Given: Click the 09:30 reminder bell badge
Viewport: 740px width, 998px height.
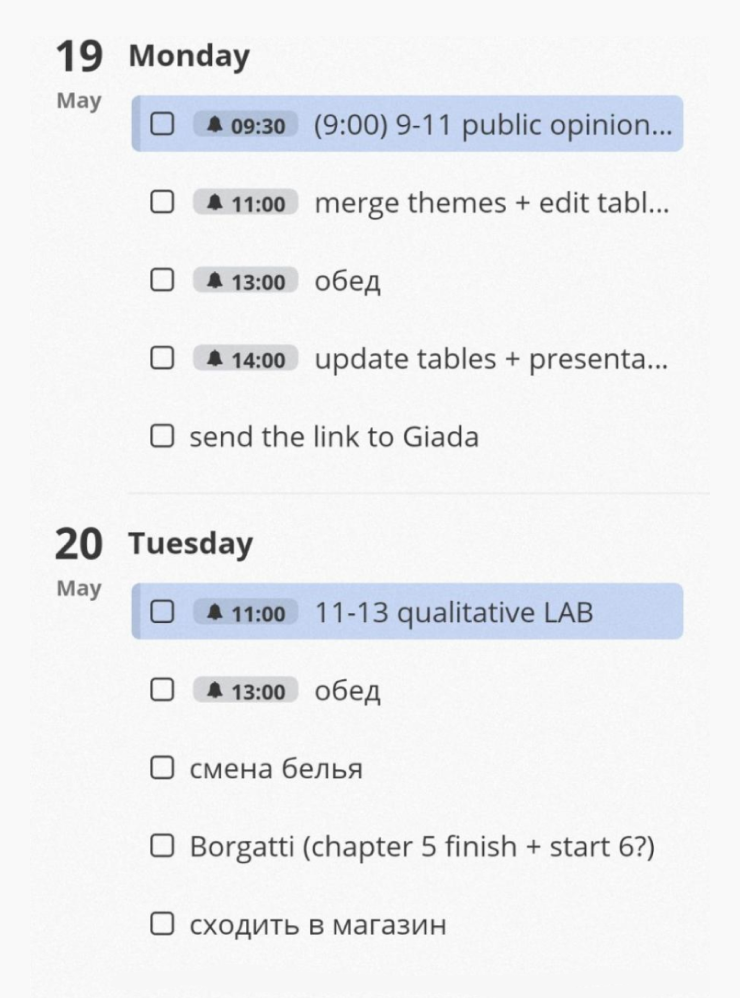Looking at the screenshot, I should (246, 125).
